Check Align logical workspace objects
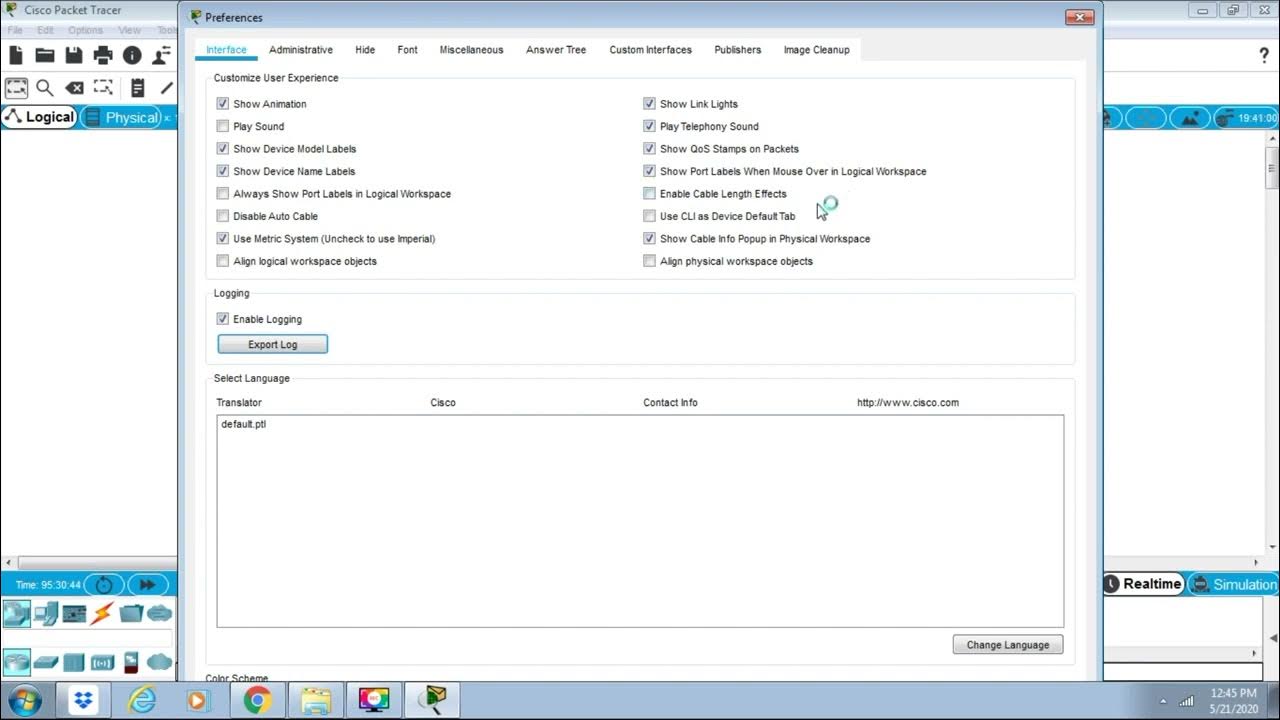 click(x=223, y=261)
